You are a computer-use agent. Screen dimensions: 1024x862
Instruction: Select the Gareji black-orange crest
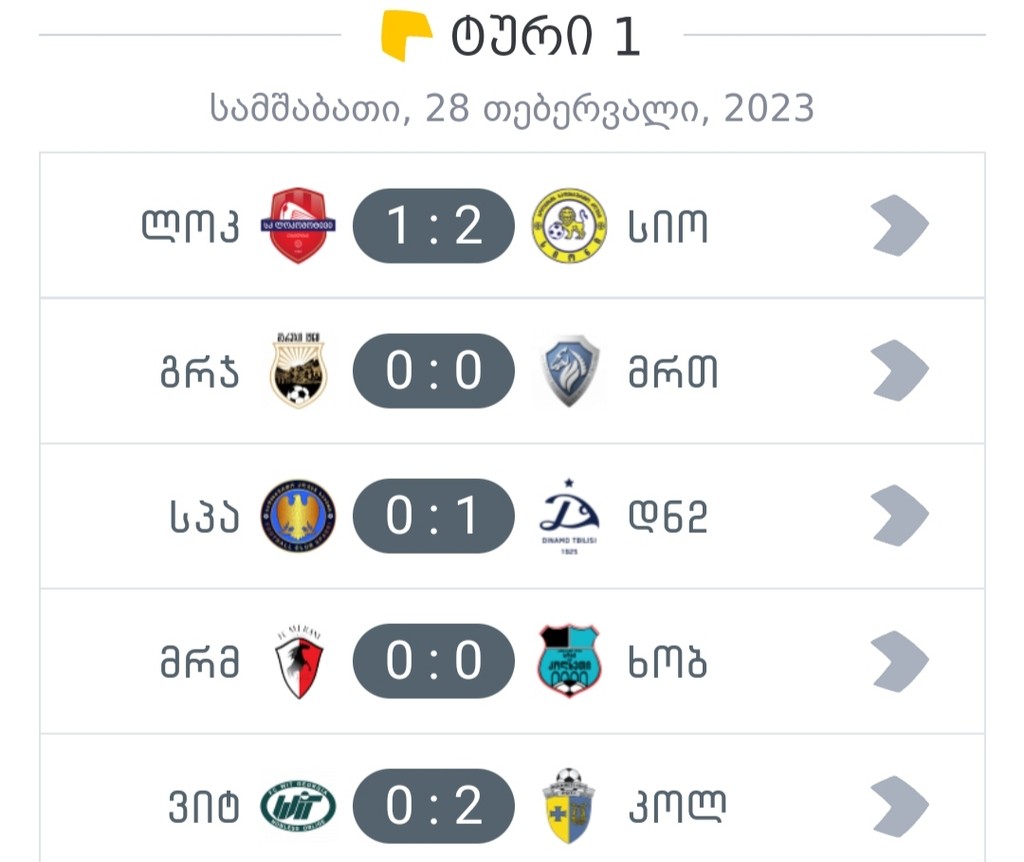pyautogui.click(x=298, y=370)
